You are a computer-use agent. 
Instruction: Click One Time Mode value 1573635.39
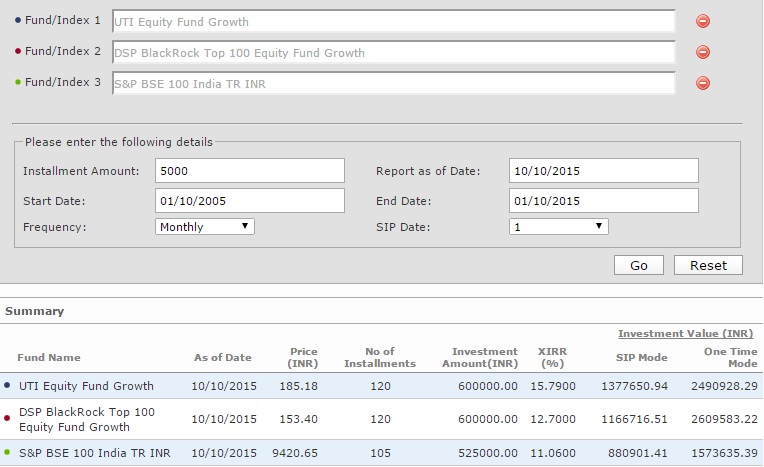tap(724, 453)
